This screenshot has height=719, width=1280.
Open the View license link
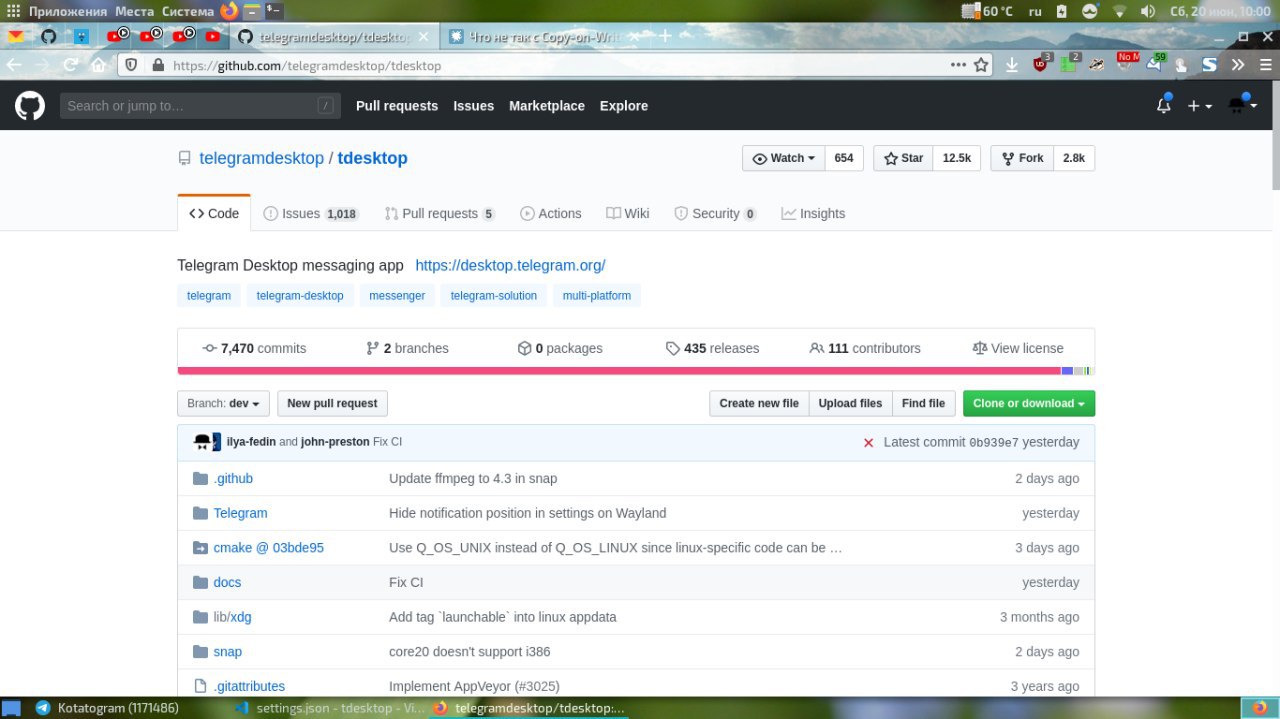coord(1017,348)
